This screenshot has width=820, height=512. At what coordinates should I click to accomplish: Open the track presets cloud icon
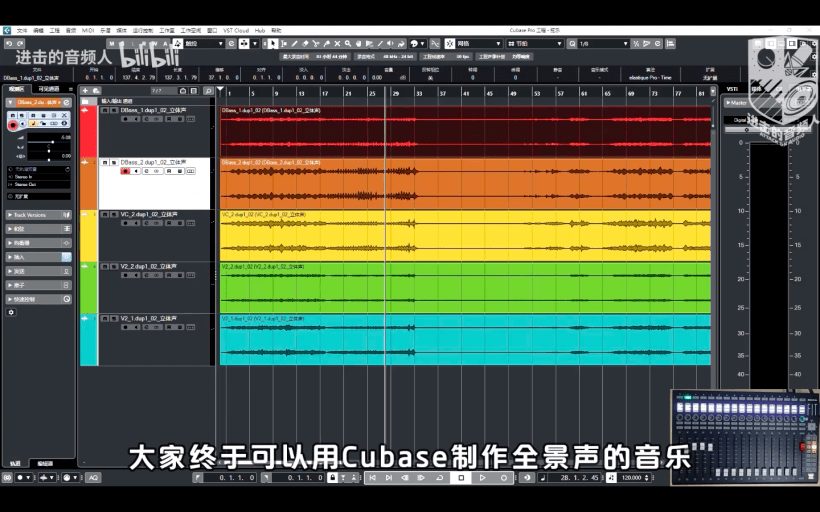click(96, 91)
